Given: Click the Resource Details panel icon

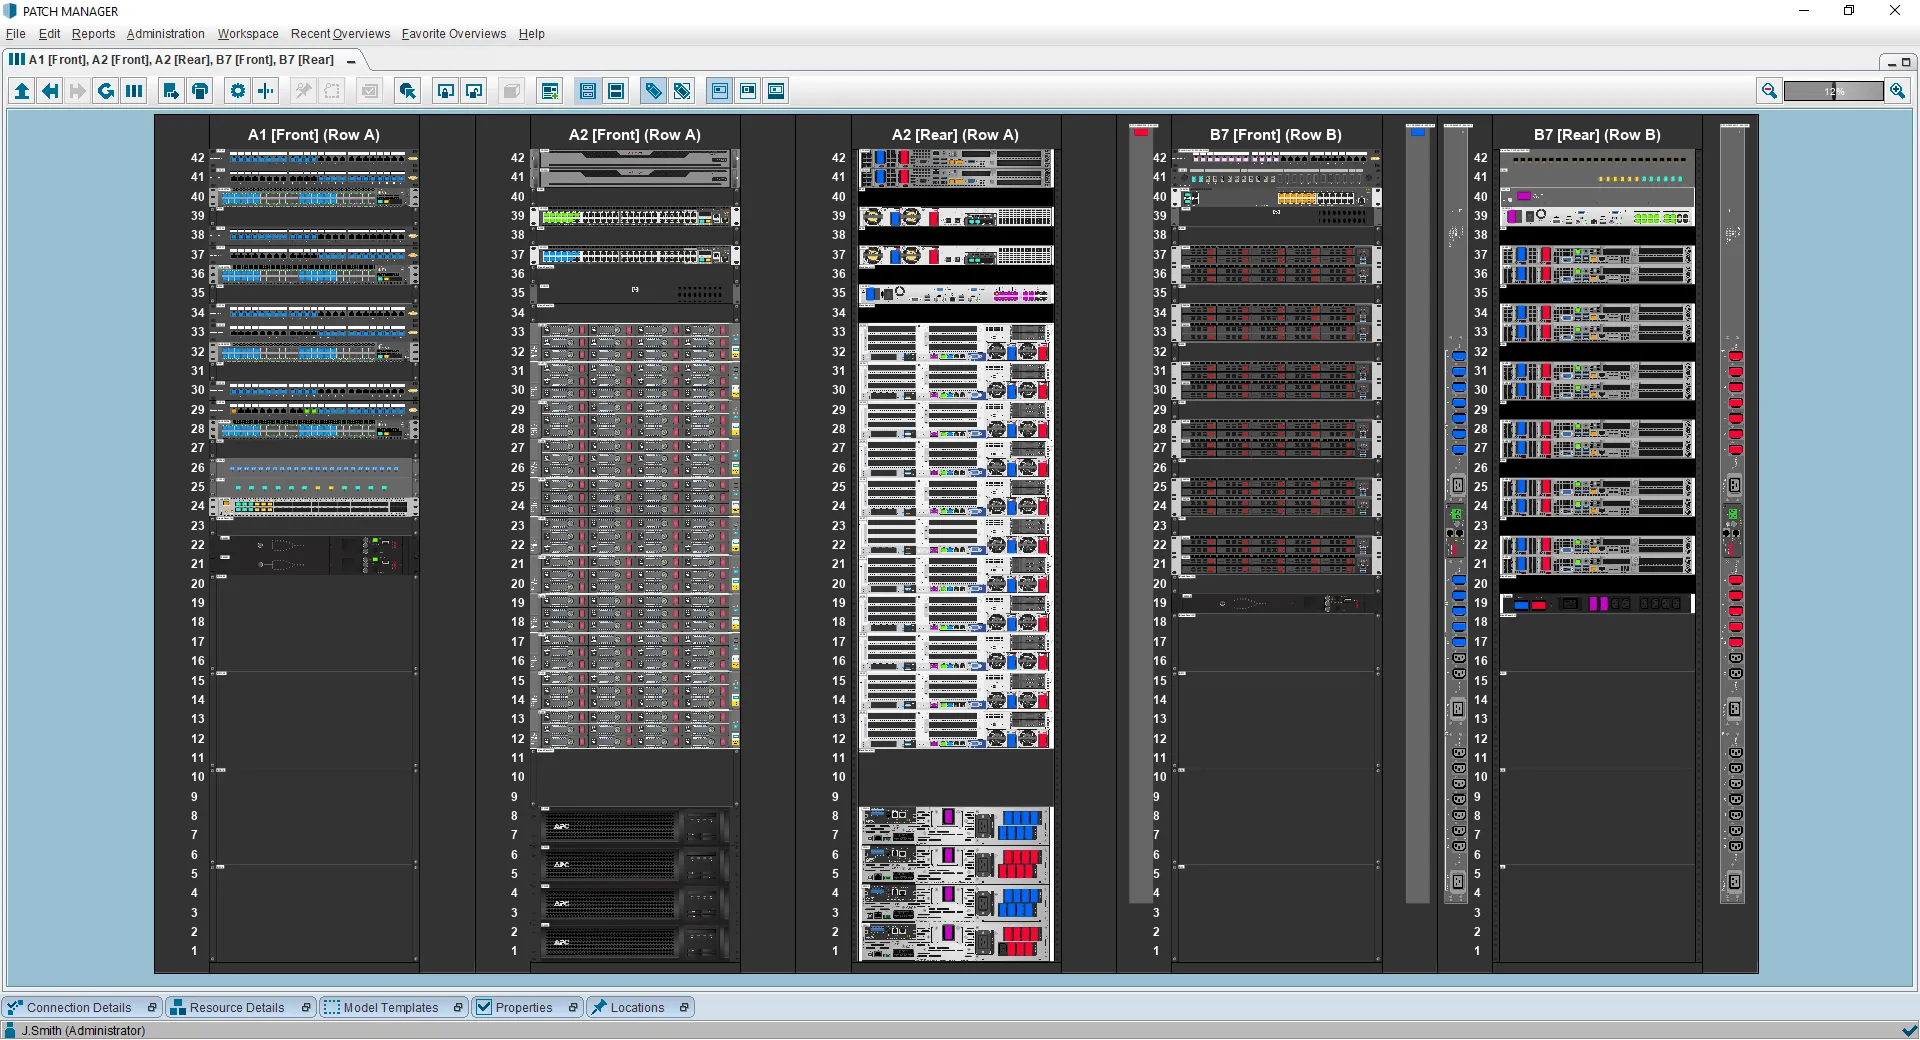Looking at the screenshot, I should [x=178, y=1007].
